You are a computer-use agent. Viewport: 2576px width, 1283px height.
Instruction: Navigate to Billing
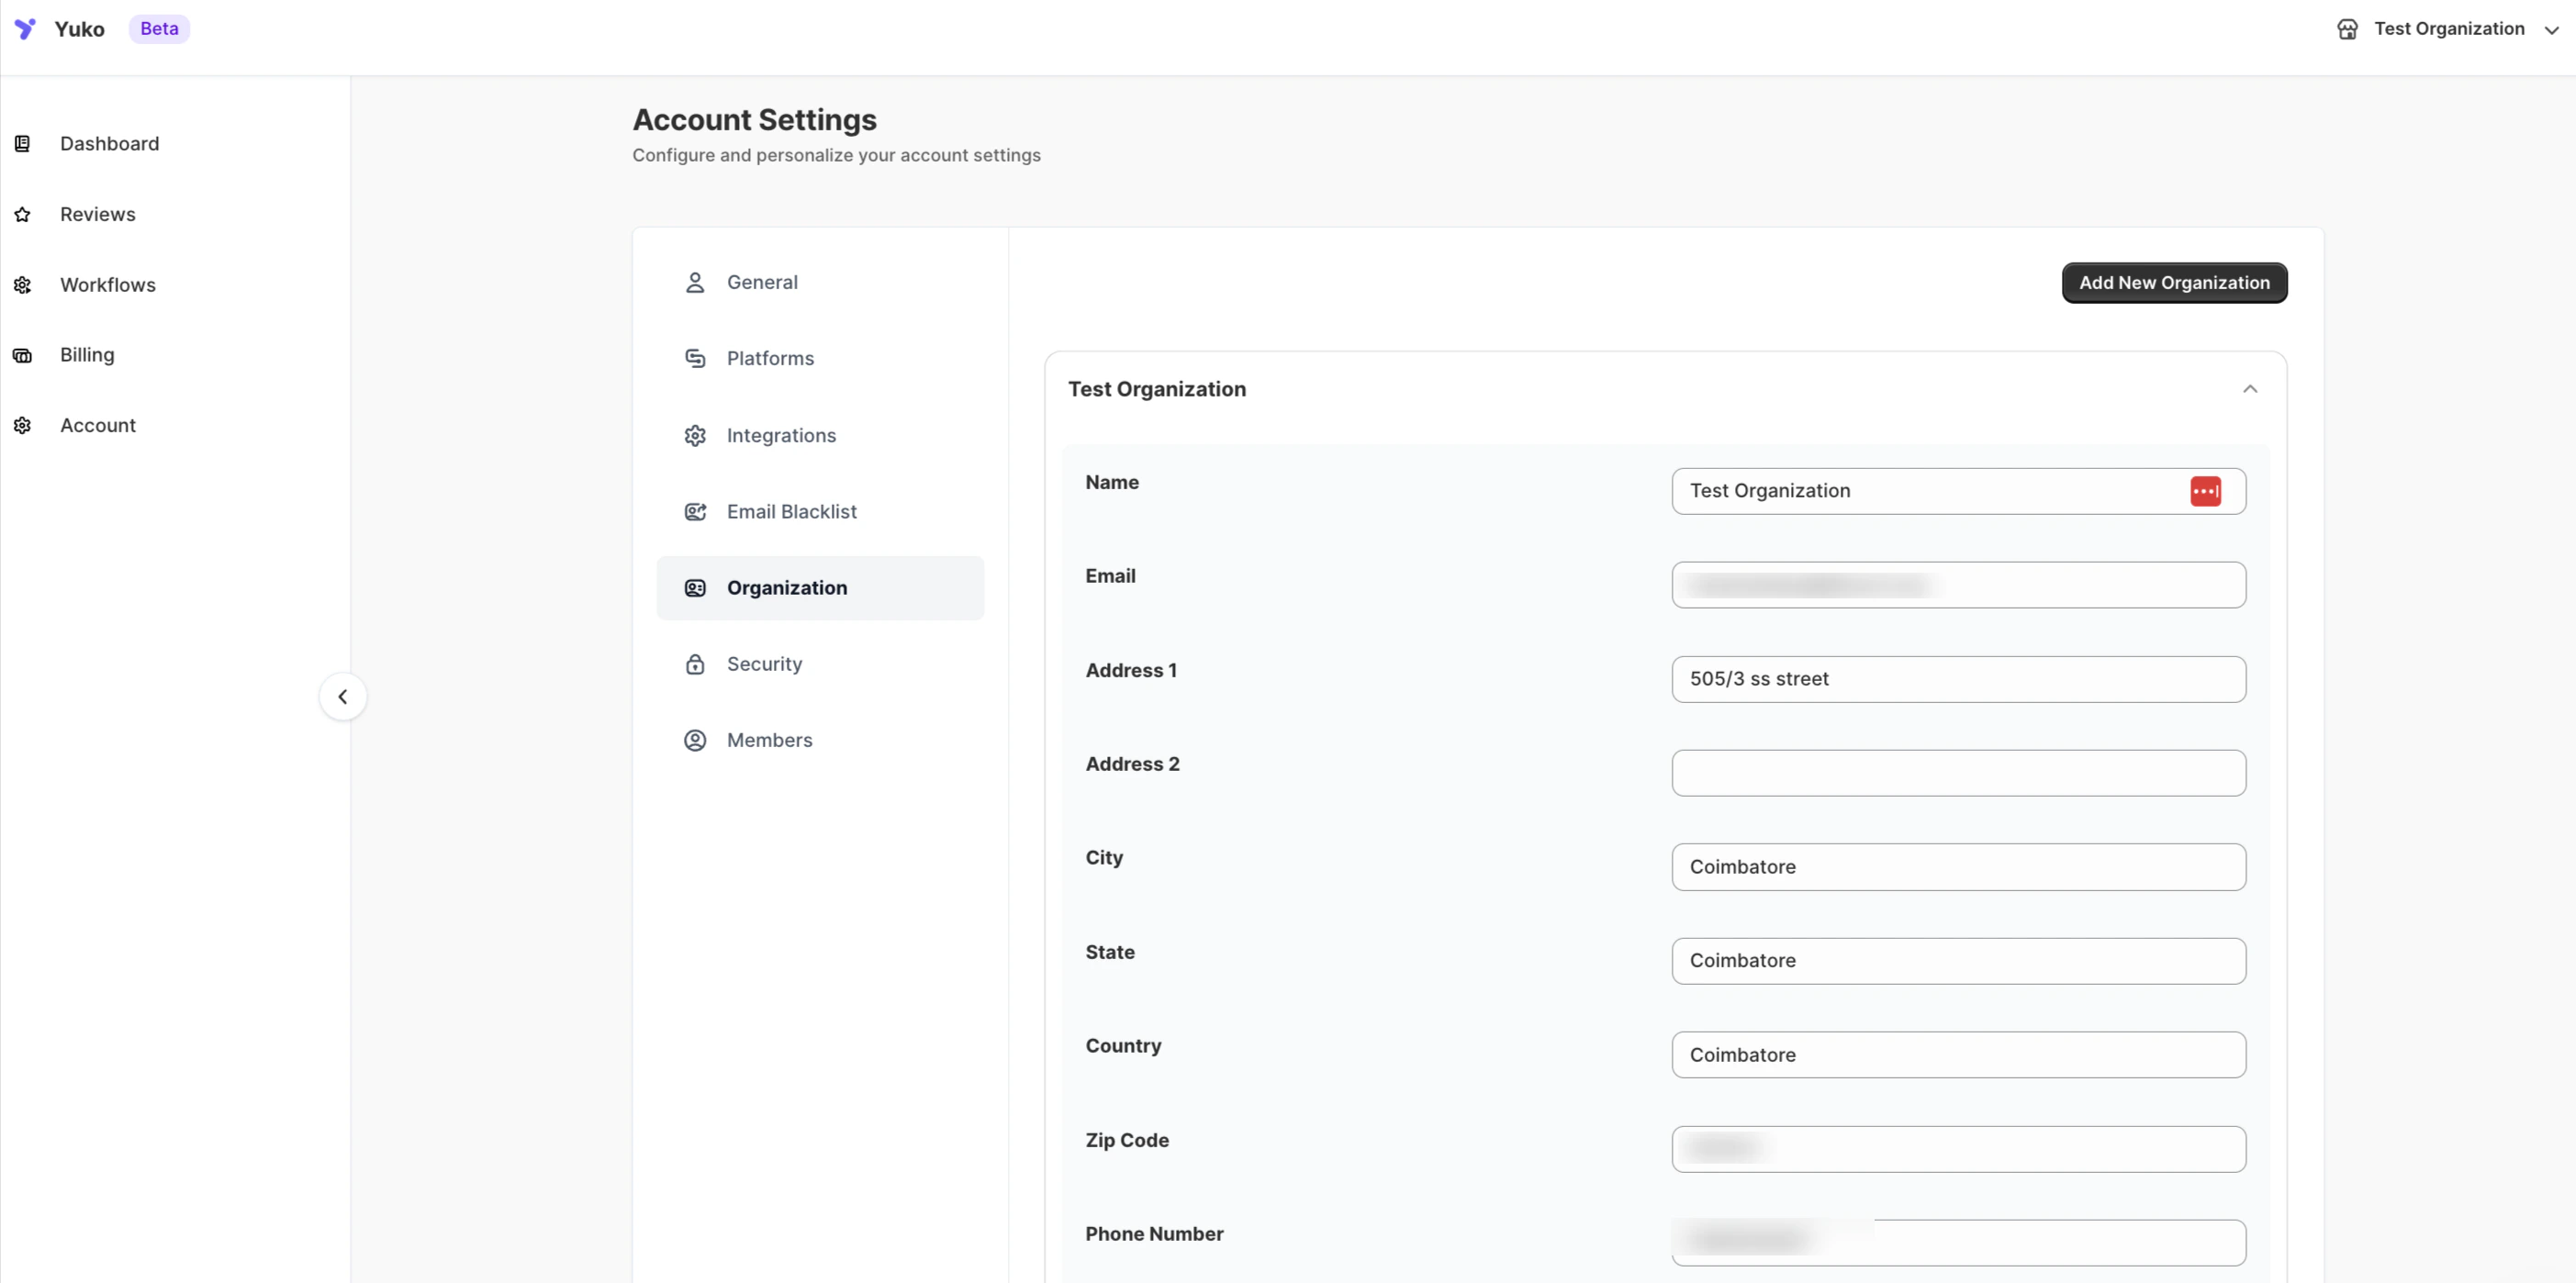click(87, 355)
